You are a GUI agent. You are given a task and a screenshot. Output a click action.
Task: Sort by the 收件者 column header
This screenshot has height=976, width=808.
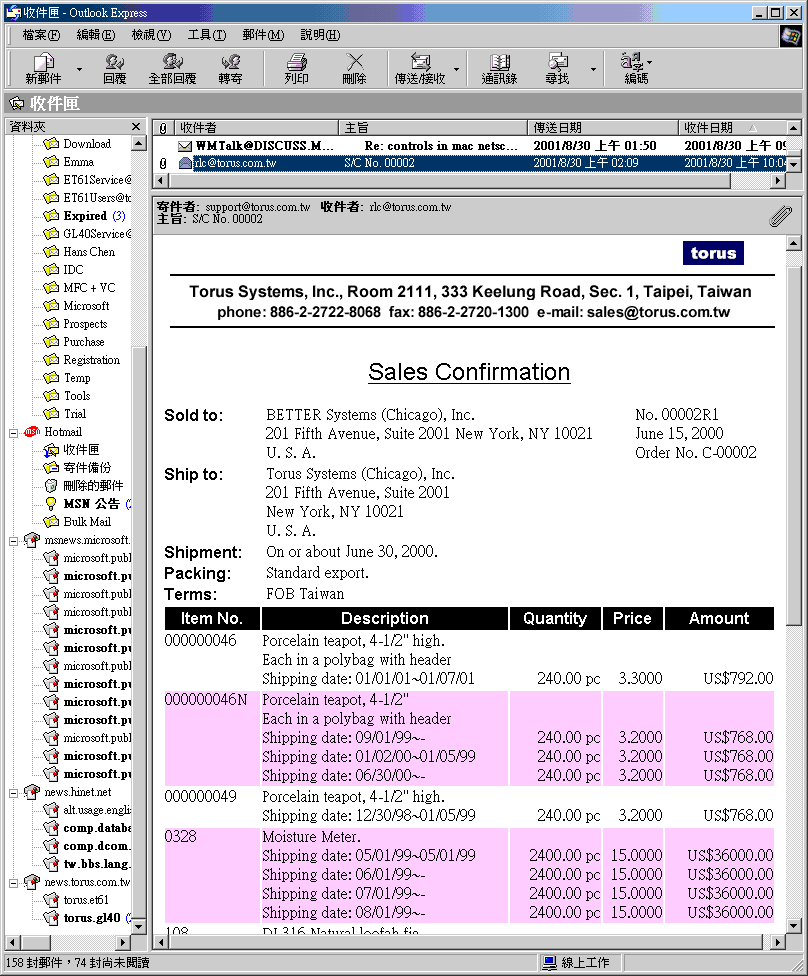(x=256, y=128)
